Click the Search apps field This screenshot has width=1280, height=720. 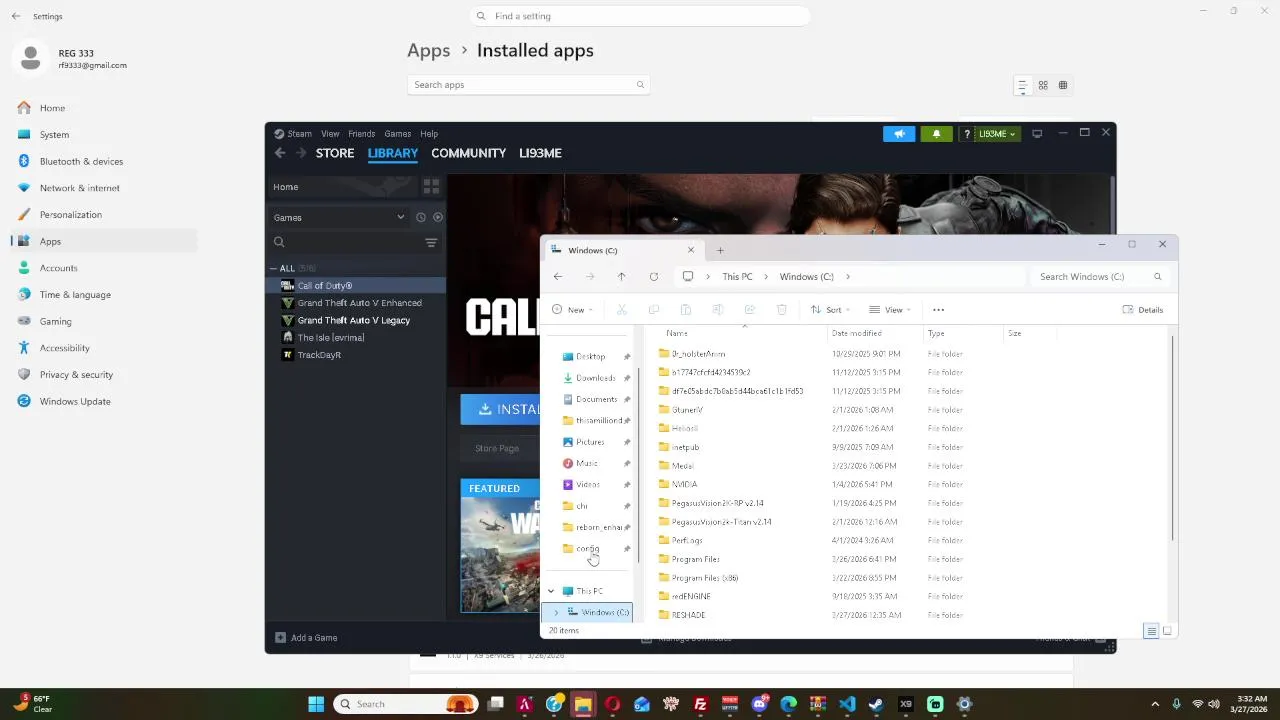tap(528, 85)
